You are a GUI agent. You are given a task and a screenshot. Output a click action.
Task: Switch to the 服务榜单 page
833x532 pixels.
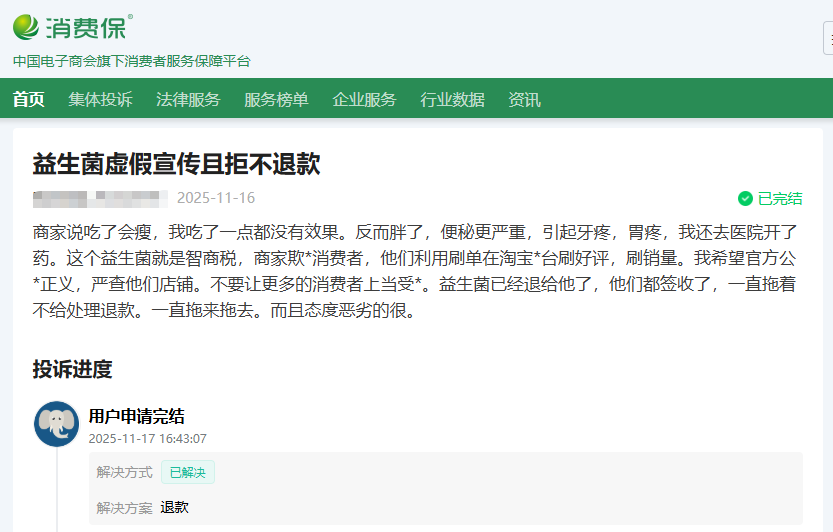tap(276, 99)
